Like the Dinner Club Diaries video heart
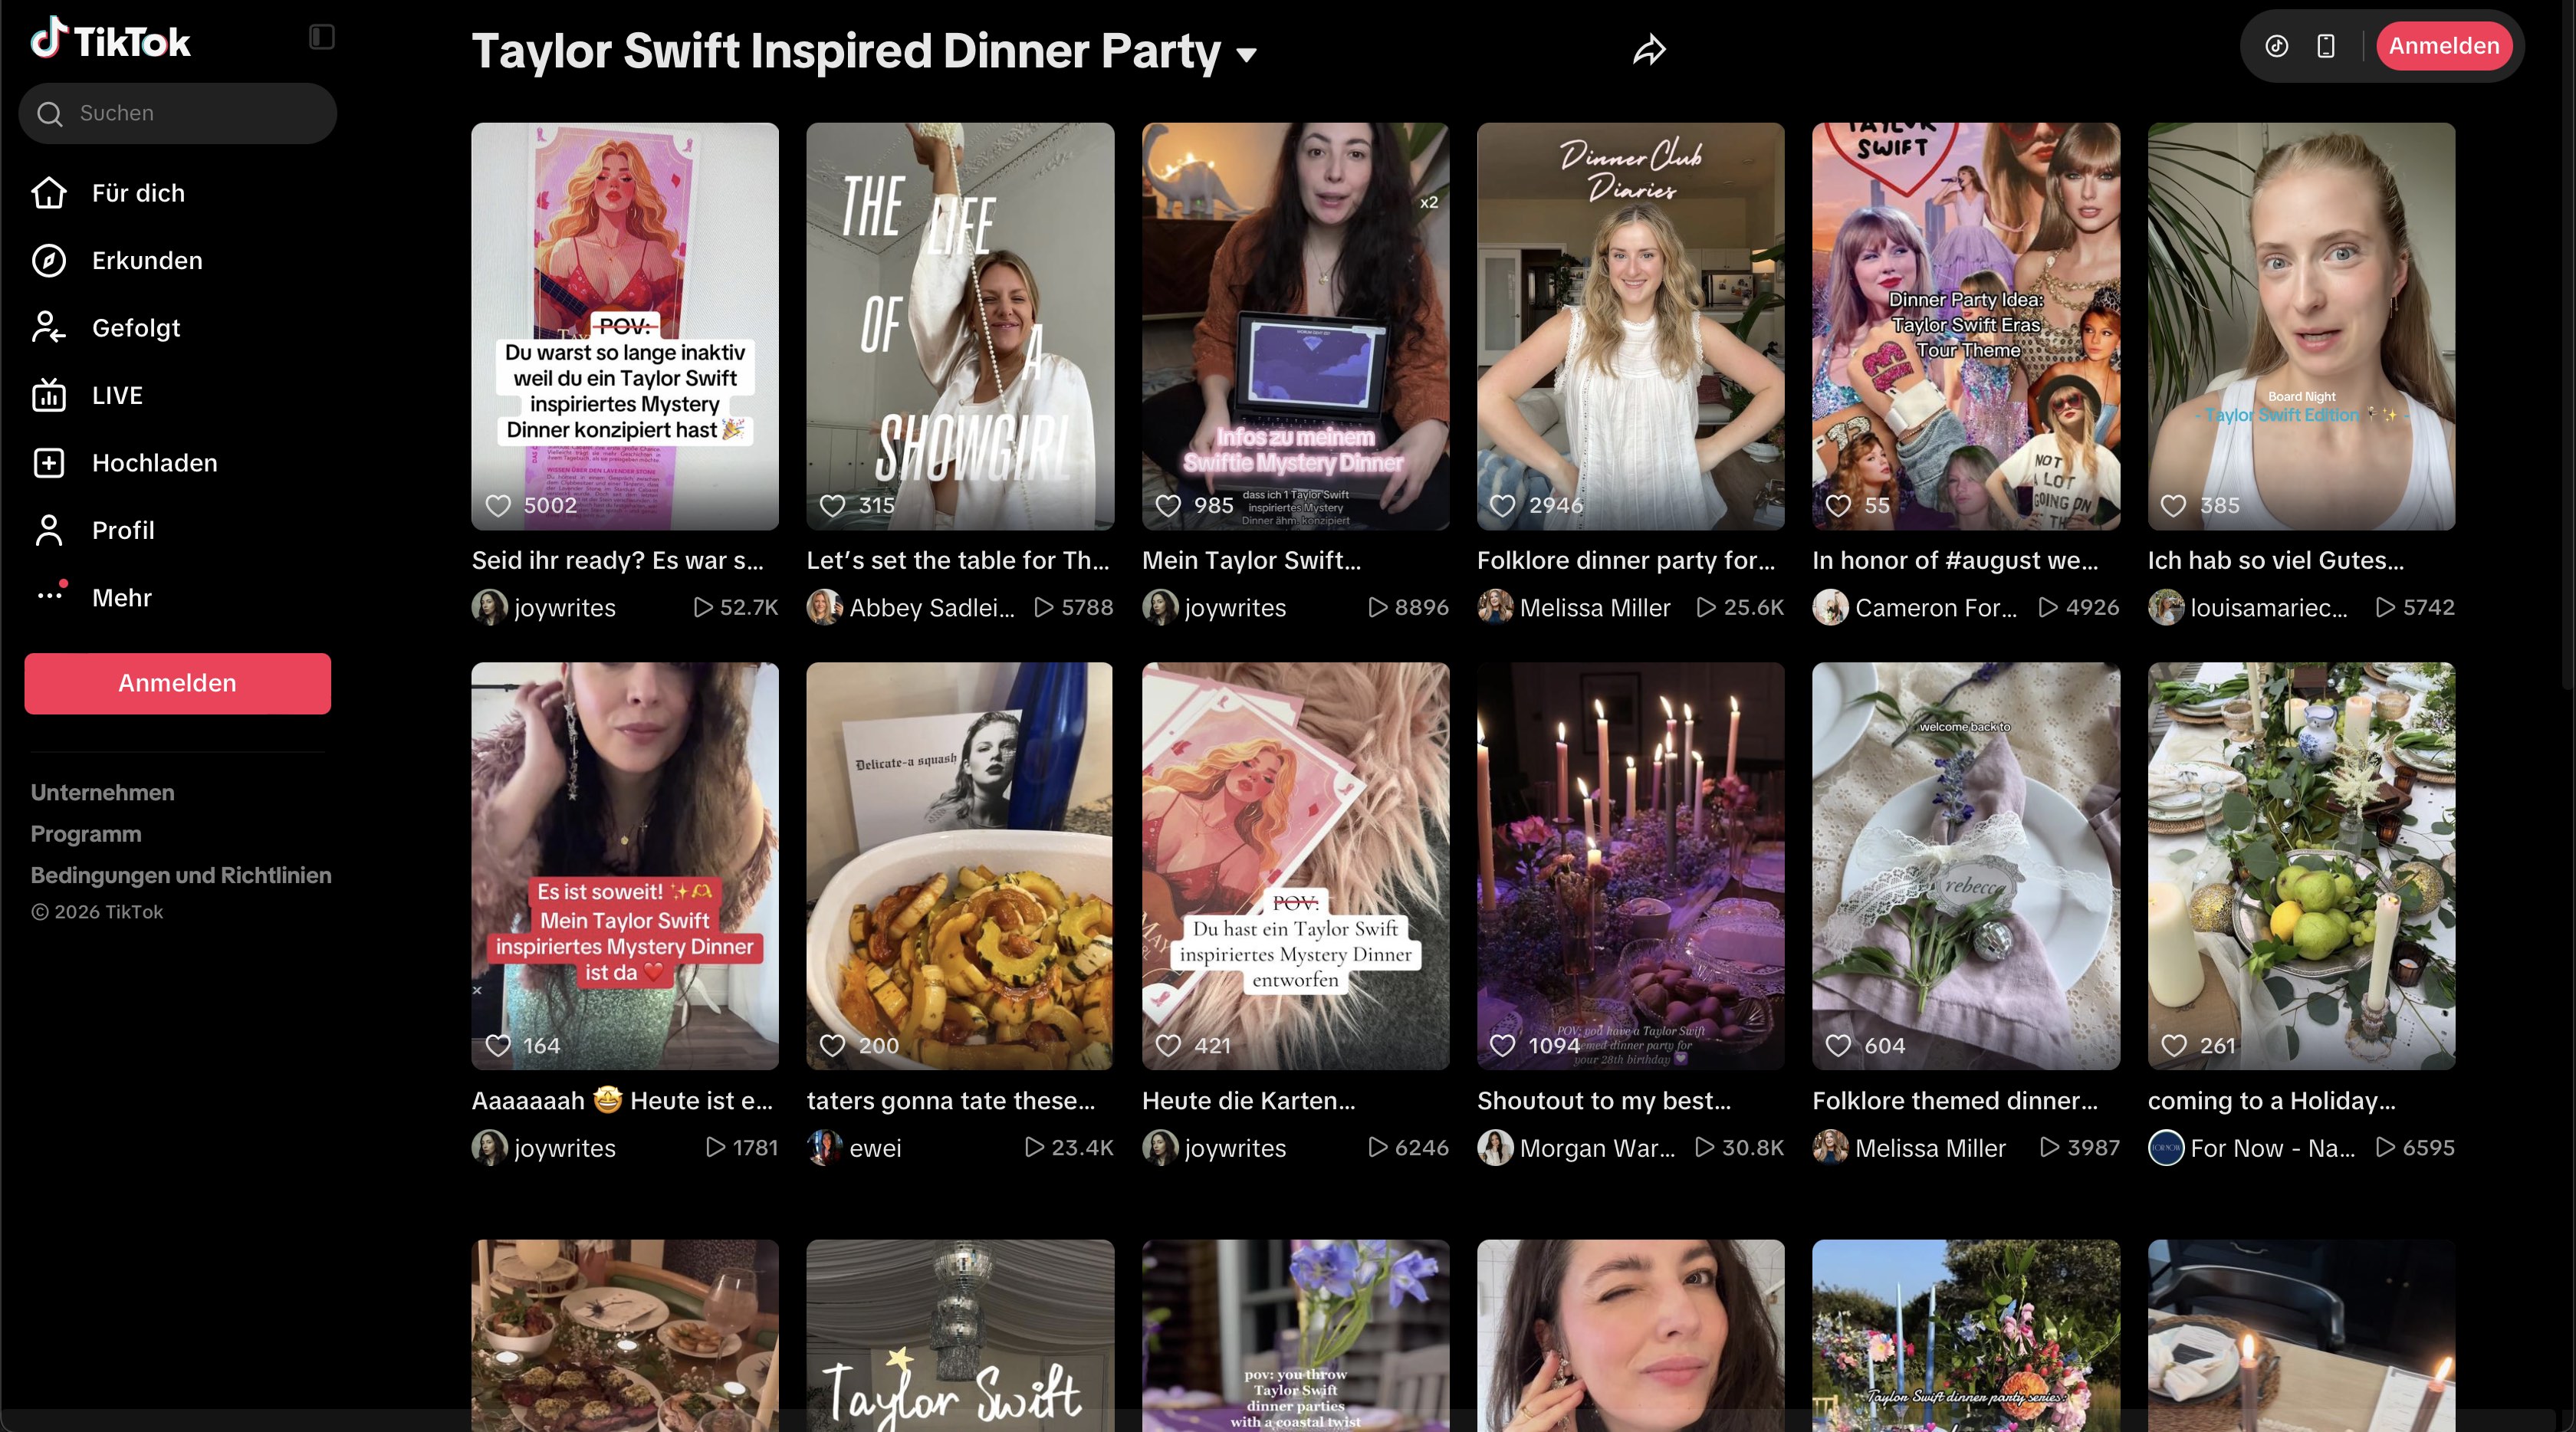 pos(1502,505)
